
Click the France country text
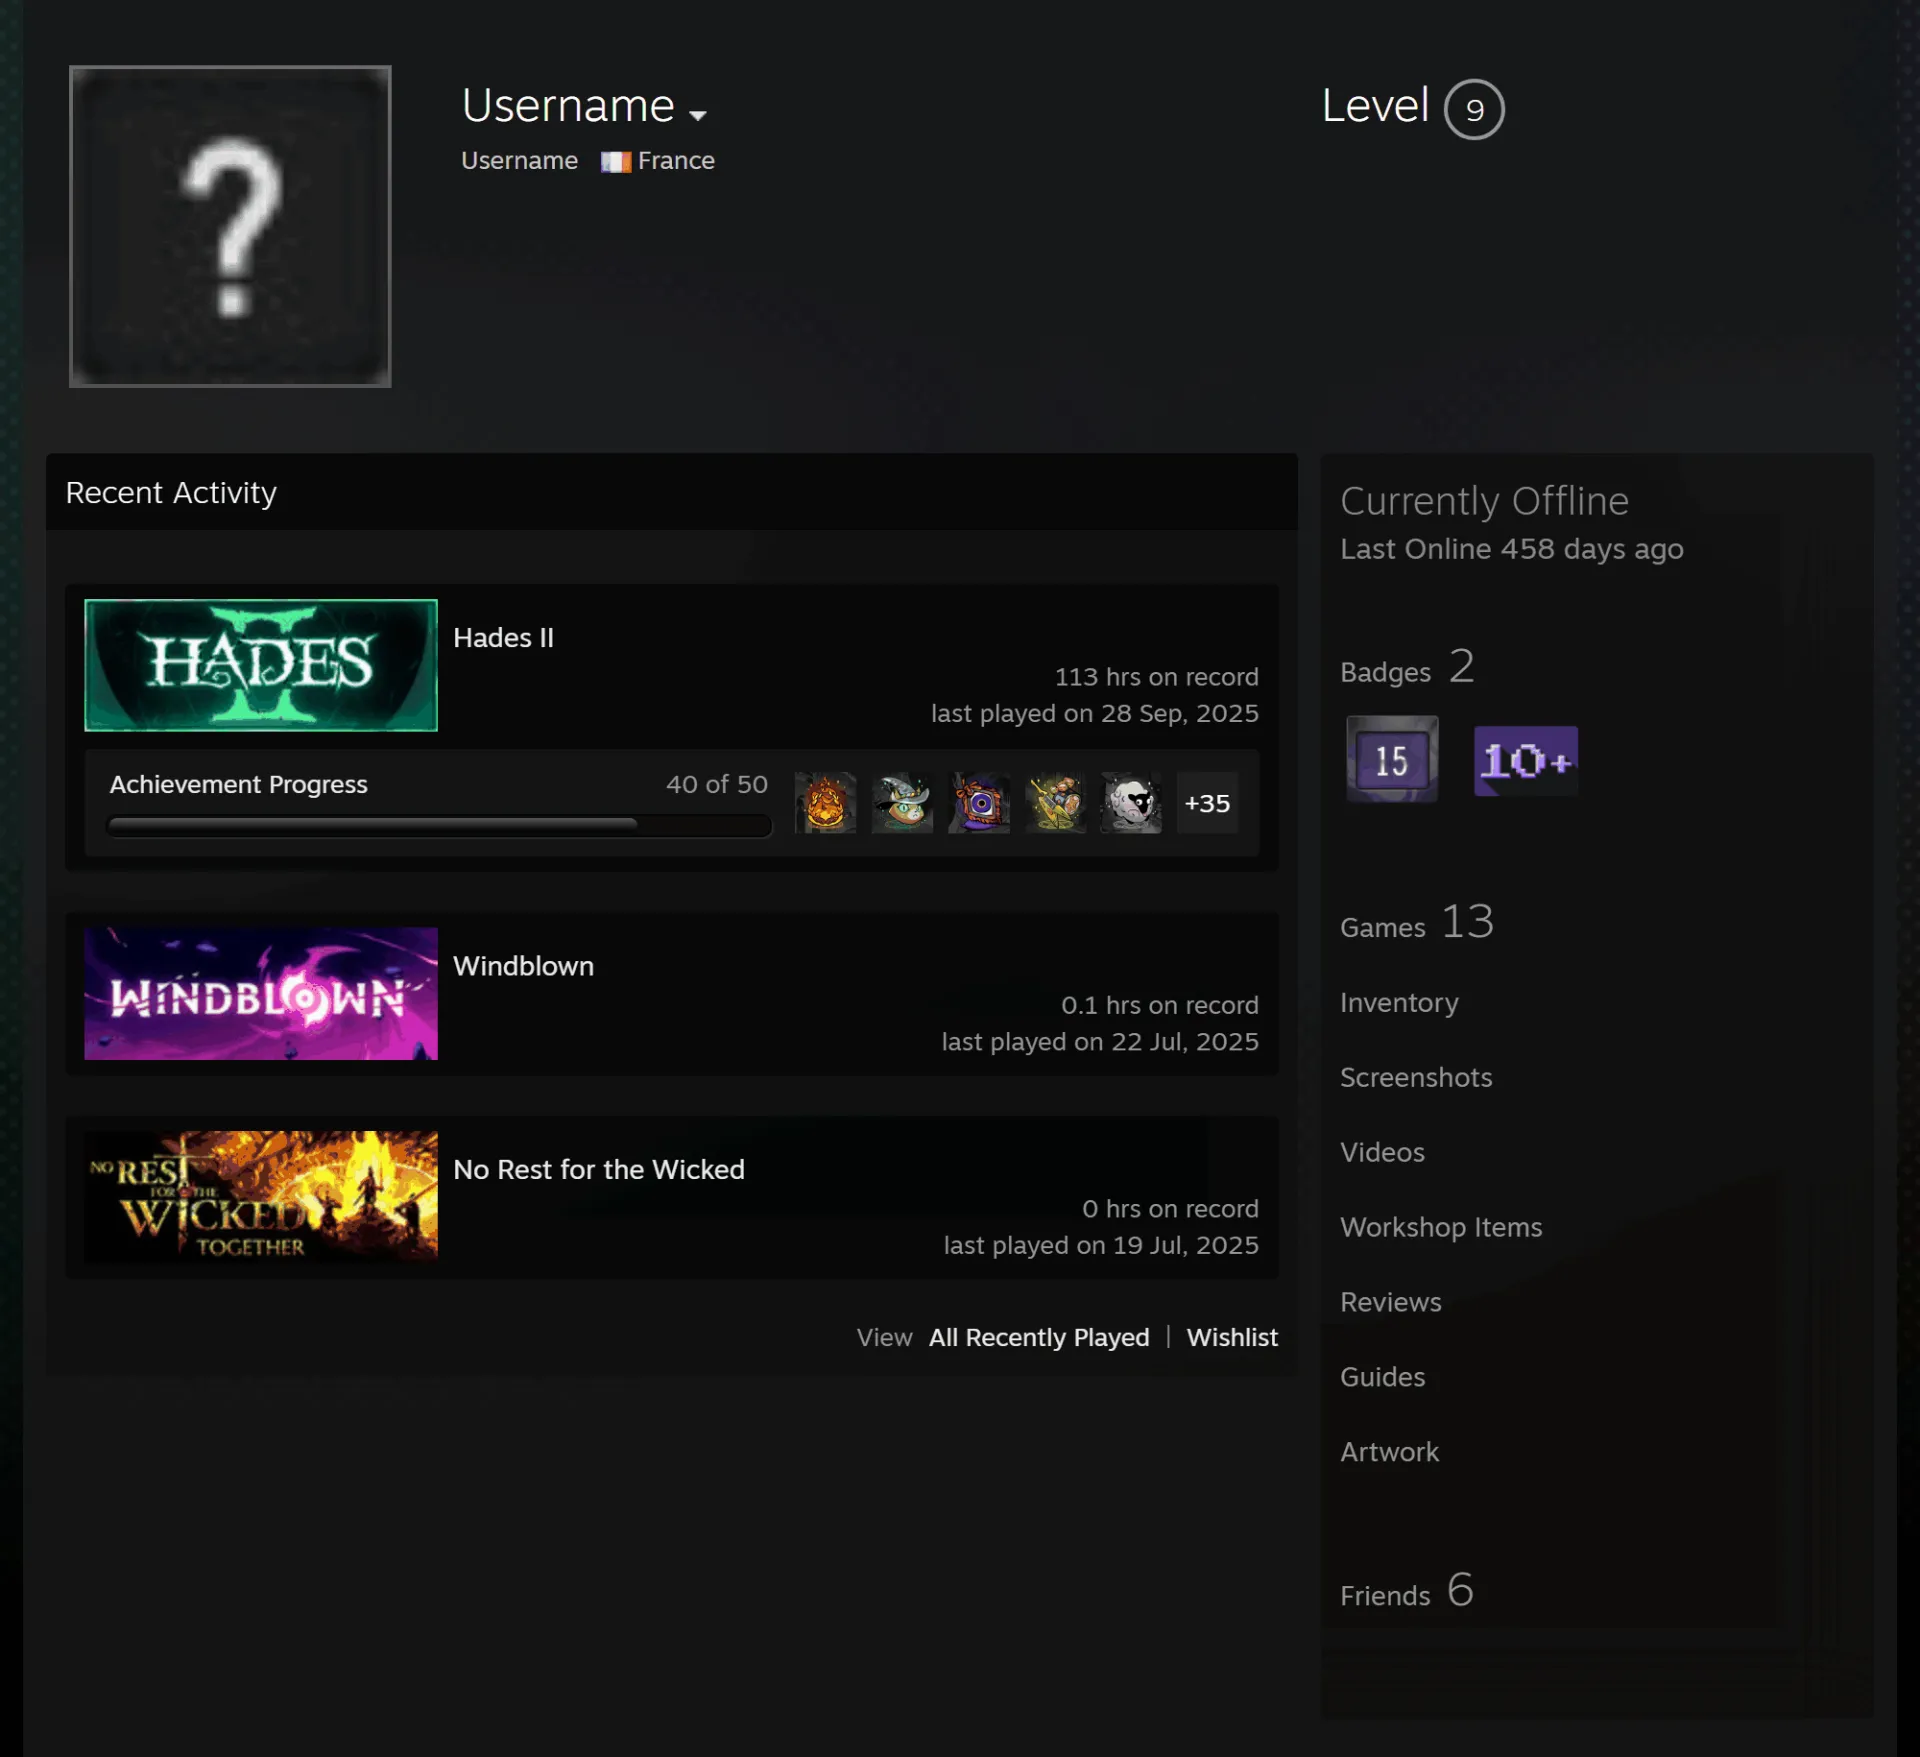pyautogui.click(x=676, y=161)
